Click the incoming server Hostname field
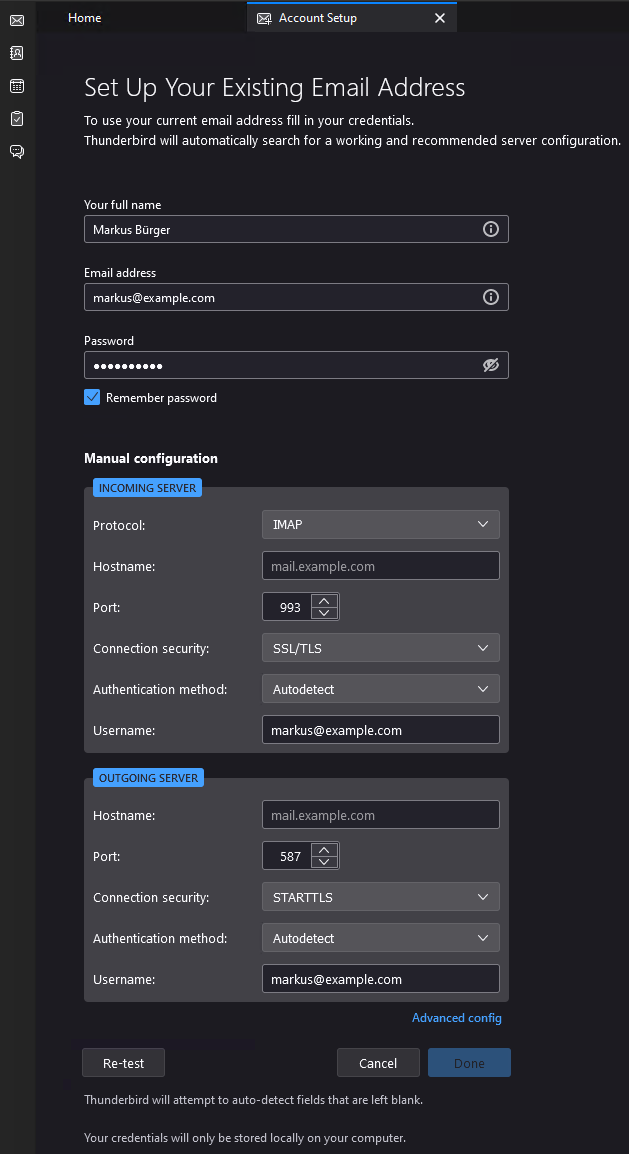 click(380, 566)
